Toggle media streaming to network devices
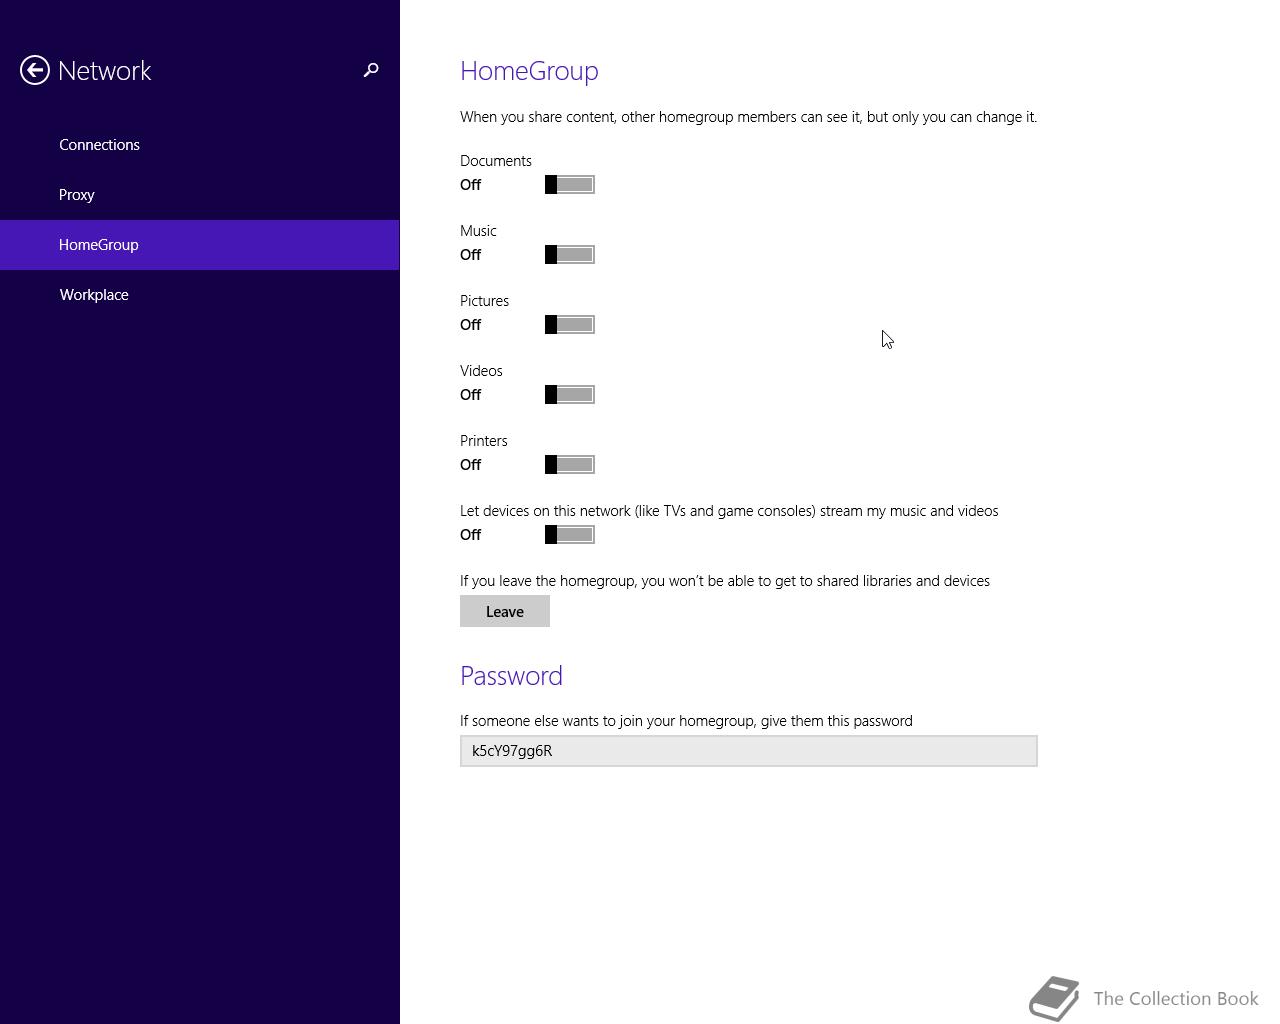The width and height of the screenshot is (1280, 1024). click(x=570, y=535)
